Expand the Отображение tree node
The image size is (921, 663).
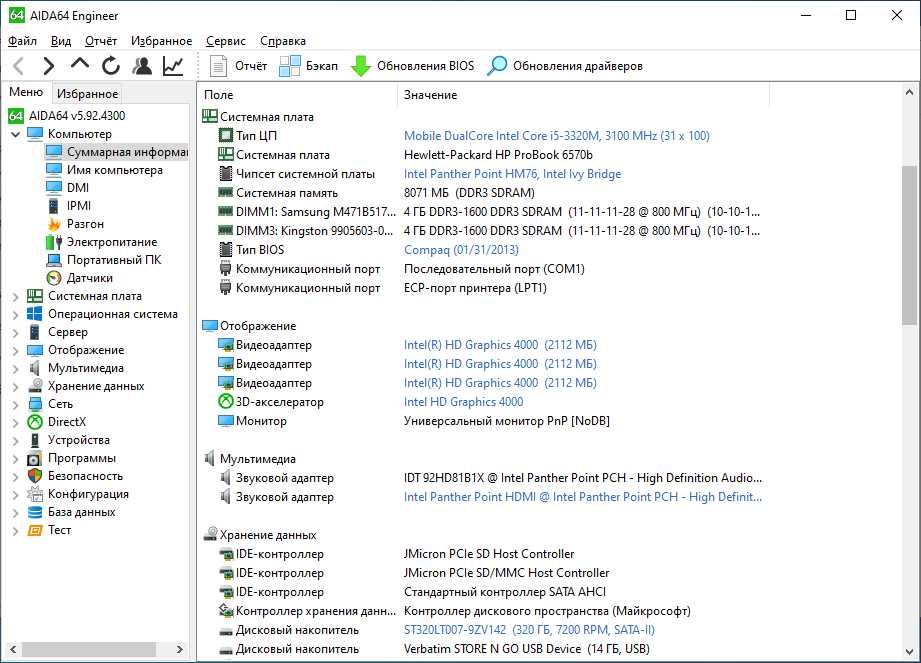(16, 351)
